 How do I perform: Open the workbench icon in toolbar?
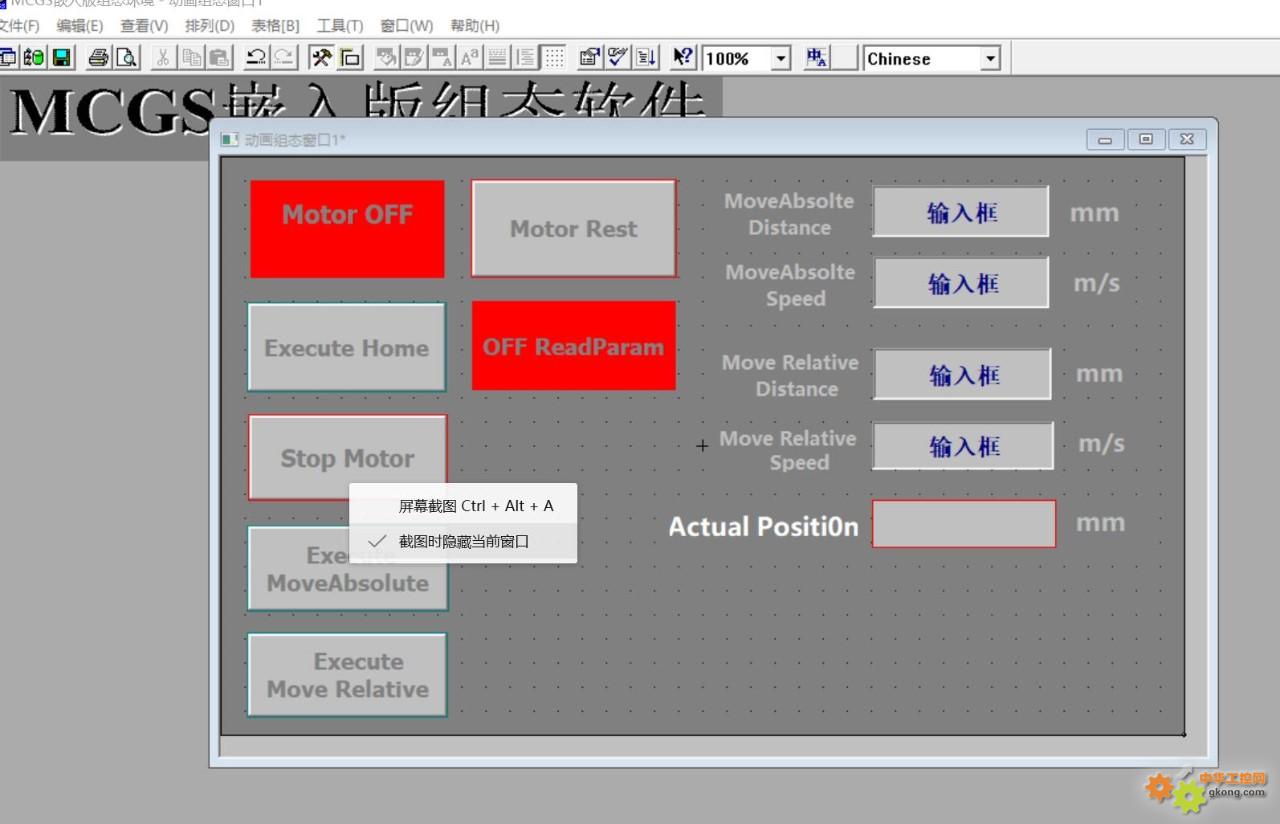(8, 58)
